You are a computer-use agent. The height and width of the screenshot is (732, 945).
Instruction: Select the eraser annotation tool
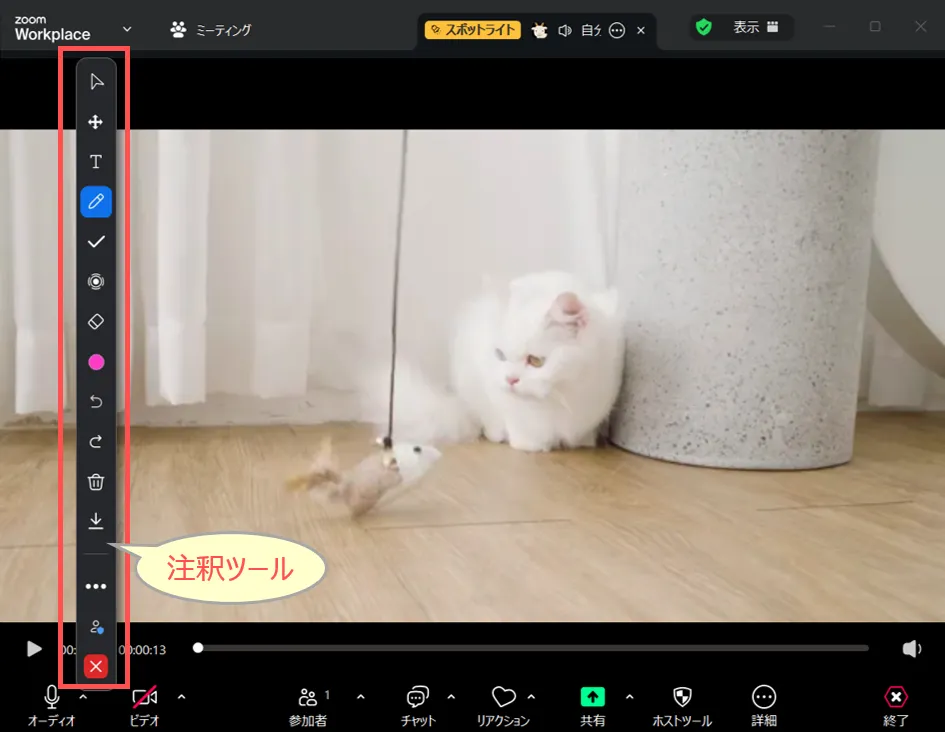point(96,322)
